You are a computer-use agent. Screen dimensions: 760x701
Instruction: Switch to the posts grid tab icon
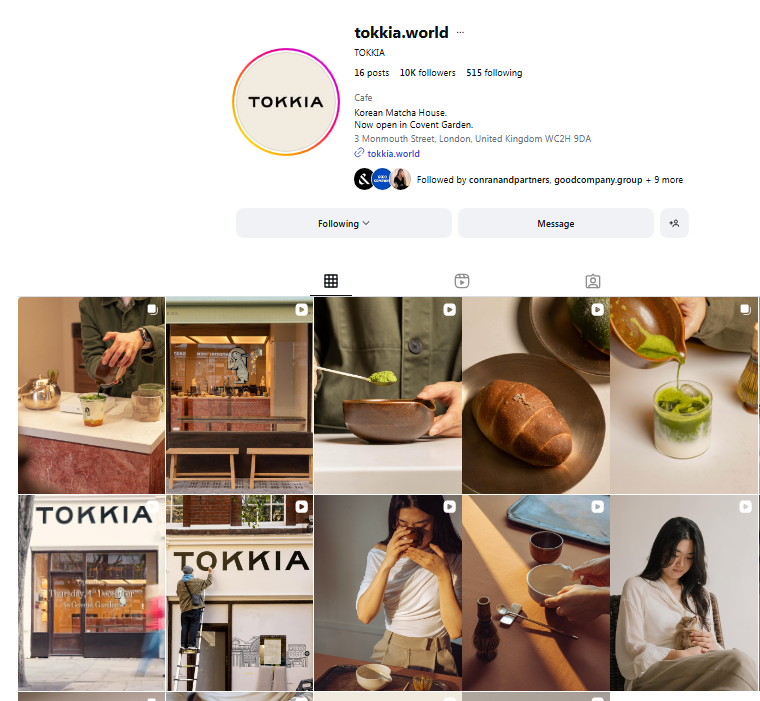331,281
